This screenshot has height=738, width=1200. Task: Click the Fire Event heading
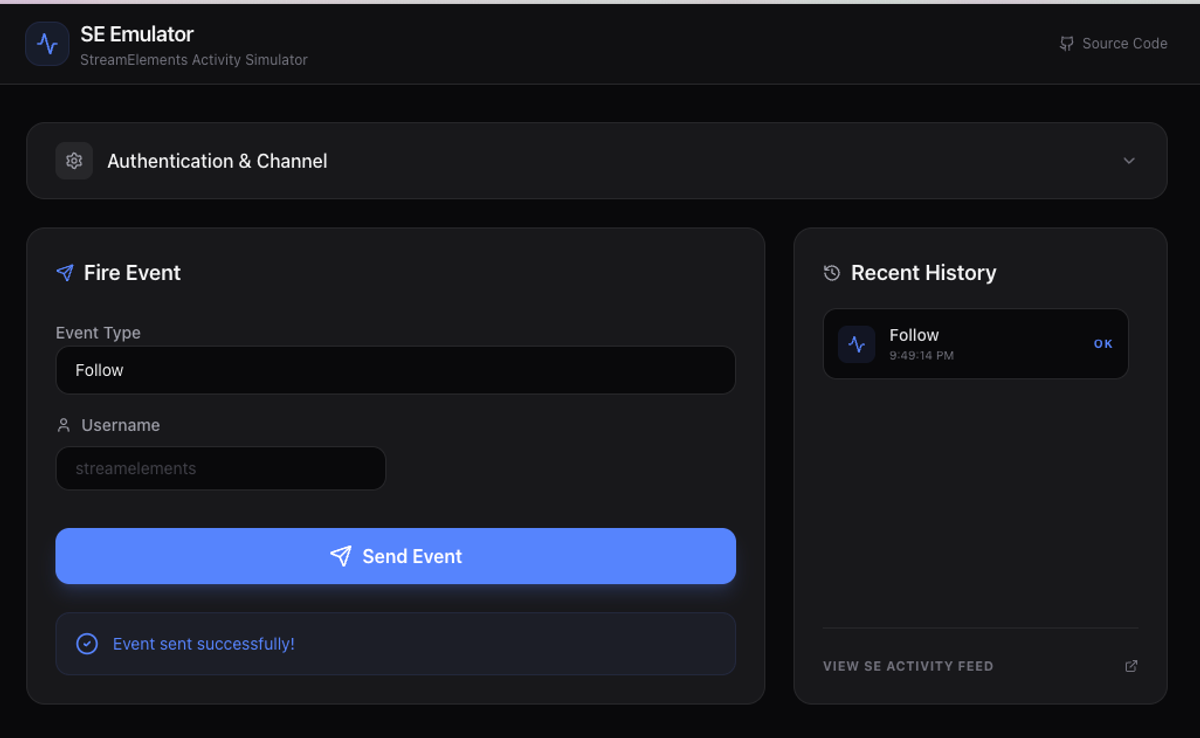[132, 273]
